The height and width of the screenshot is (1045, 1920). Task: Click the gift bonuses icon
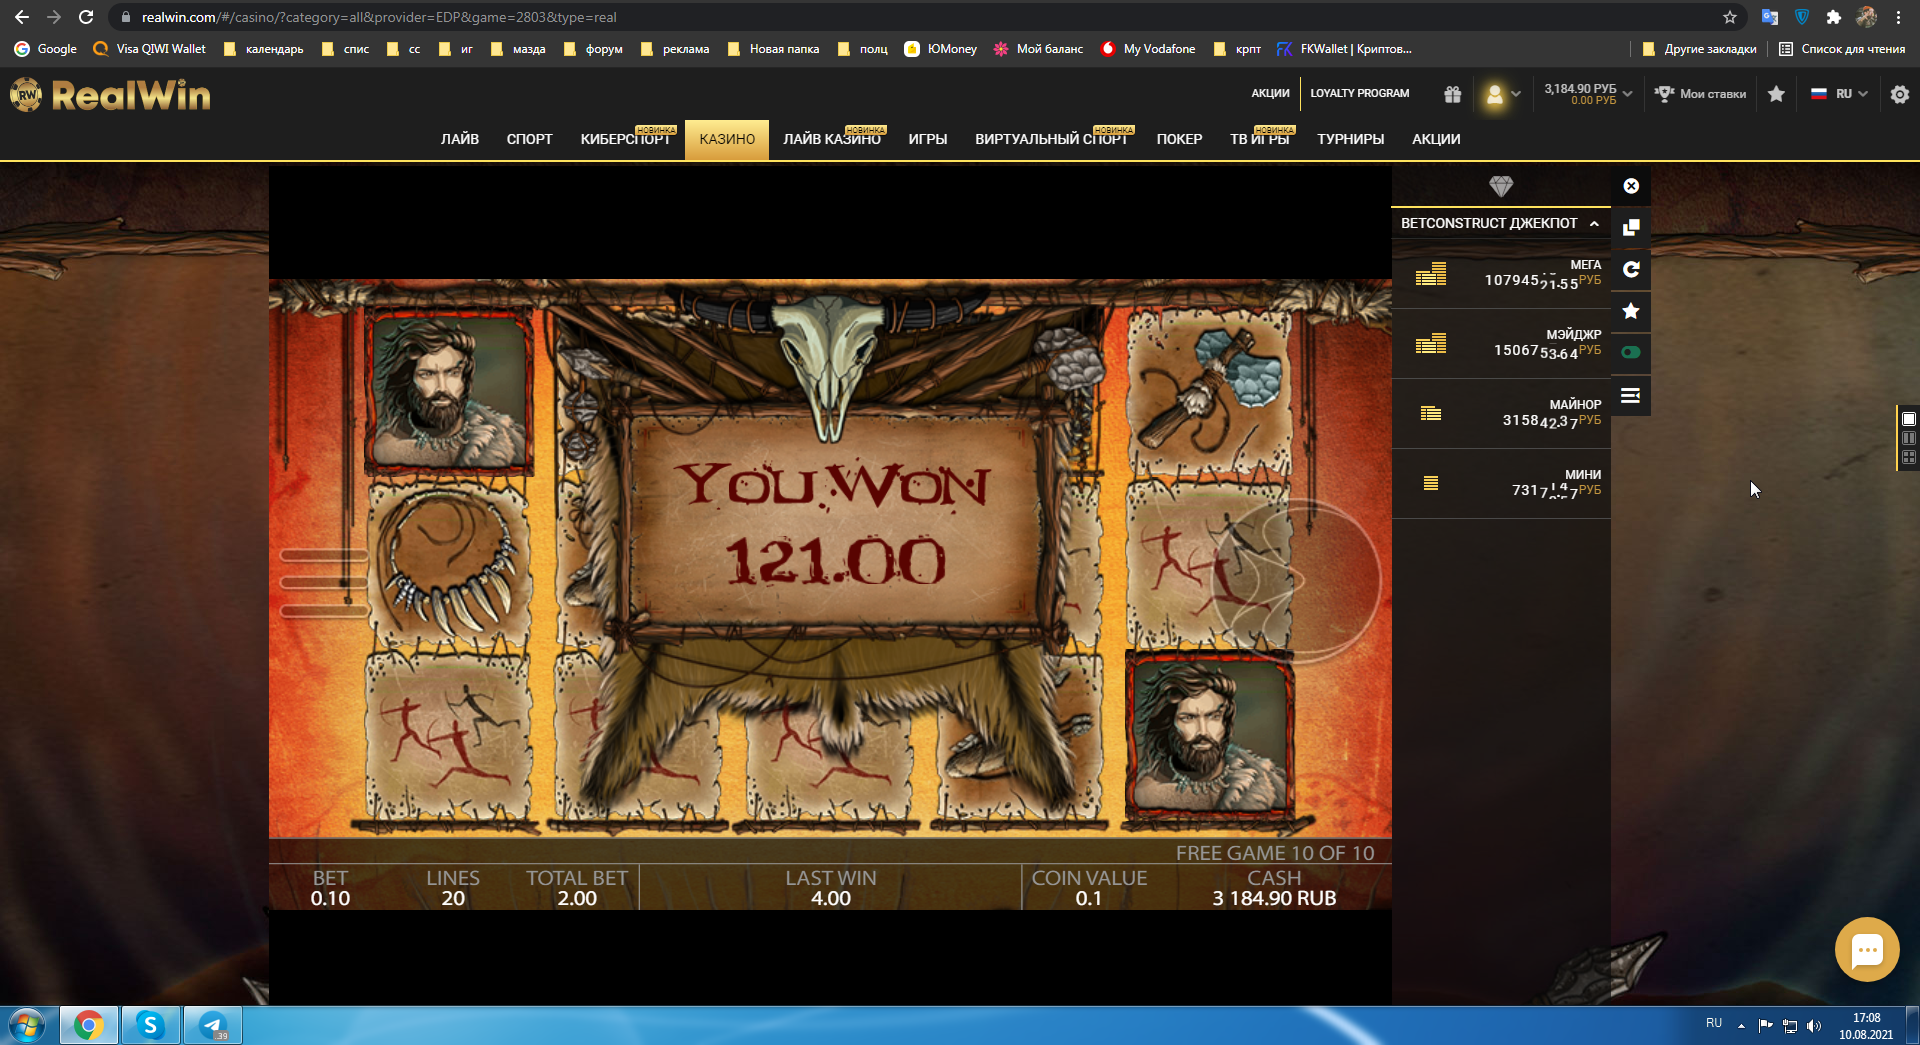(1453, 94)
